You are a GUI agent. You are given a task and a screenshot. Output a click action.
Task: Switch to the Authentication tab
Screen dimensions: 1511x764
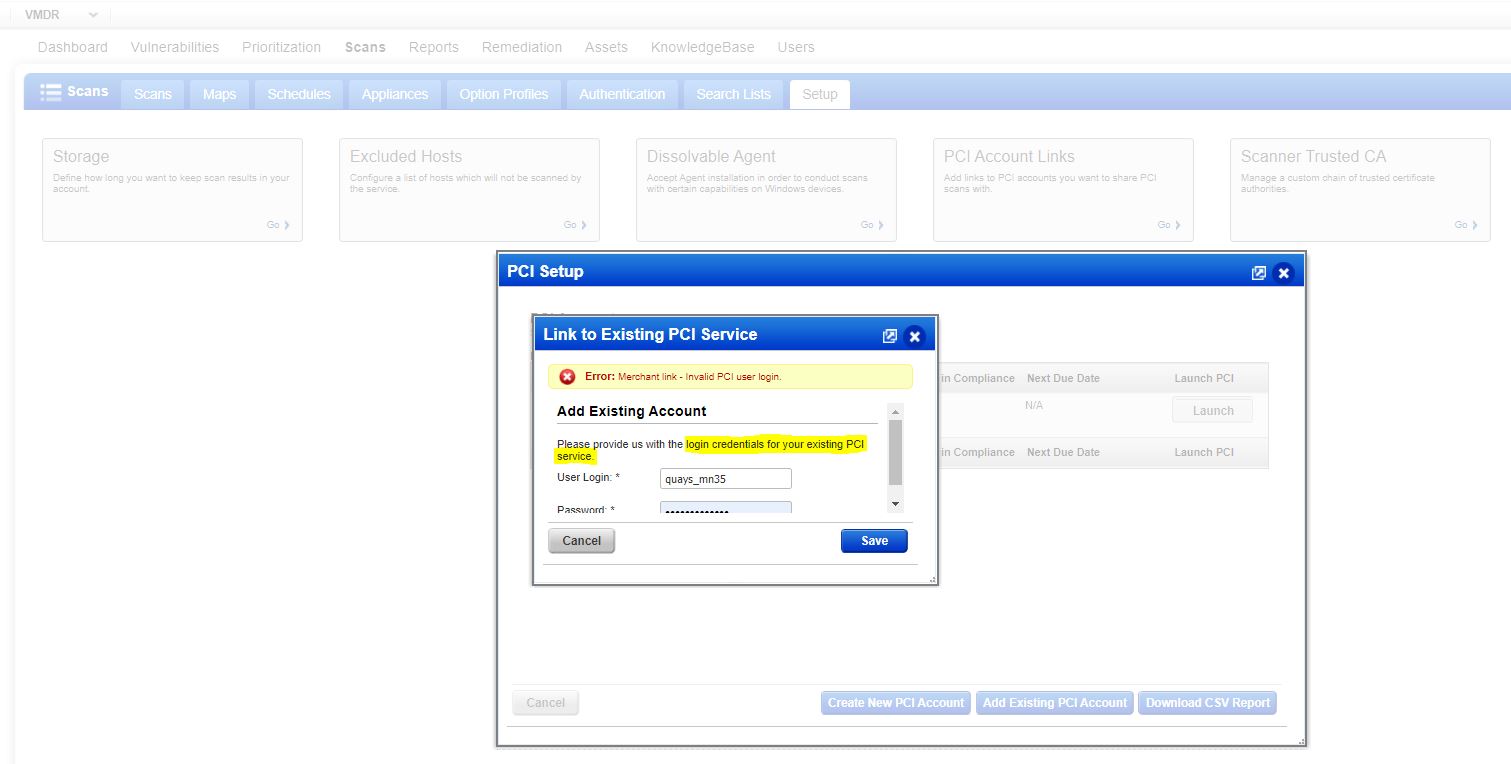click(x=622, y=94)
